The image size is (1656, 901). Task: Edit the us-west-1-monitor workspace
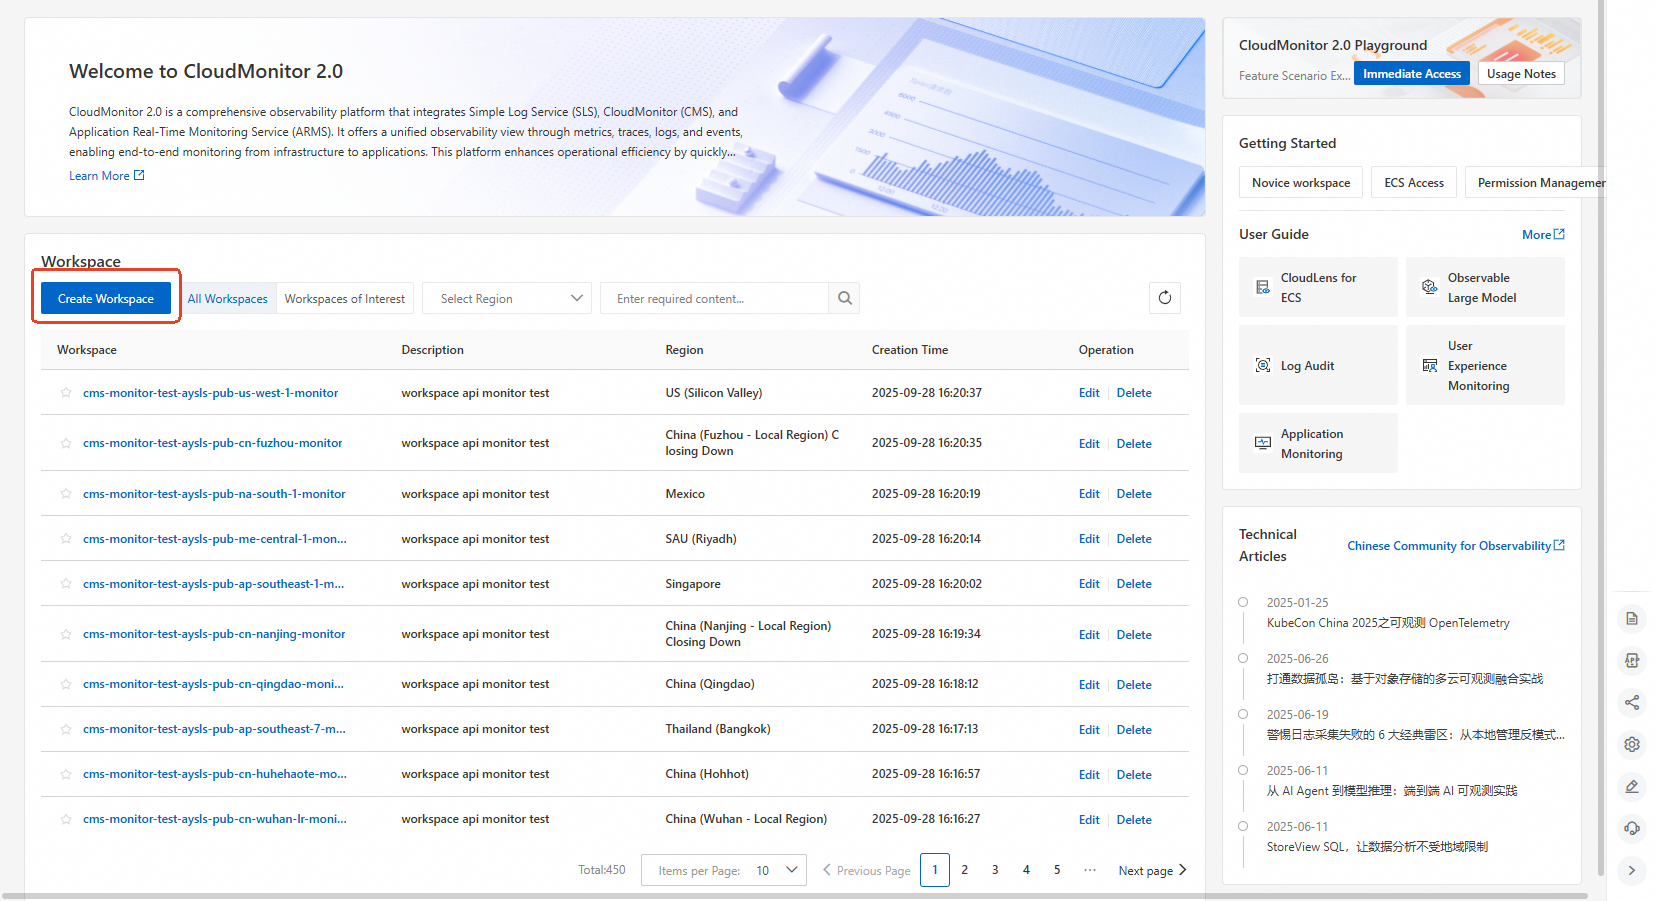point(1089,393)
